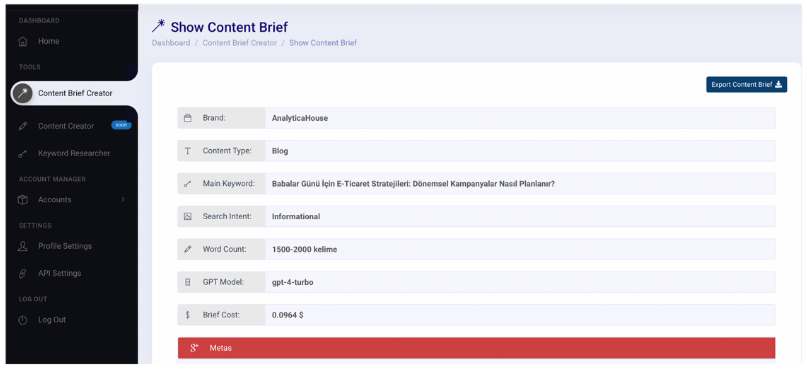Screen dimensions: 807x372
Task: Click the Google Plus icon in Metas bar
Action: (x=195, y=348)
